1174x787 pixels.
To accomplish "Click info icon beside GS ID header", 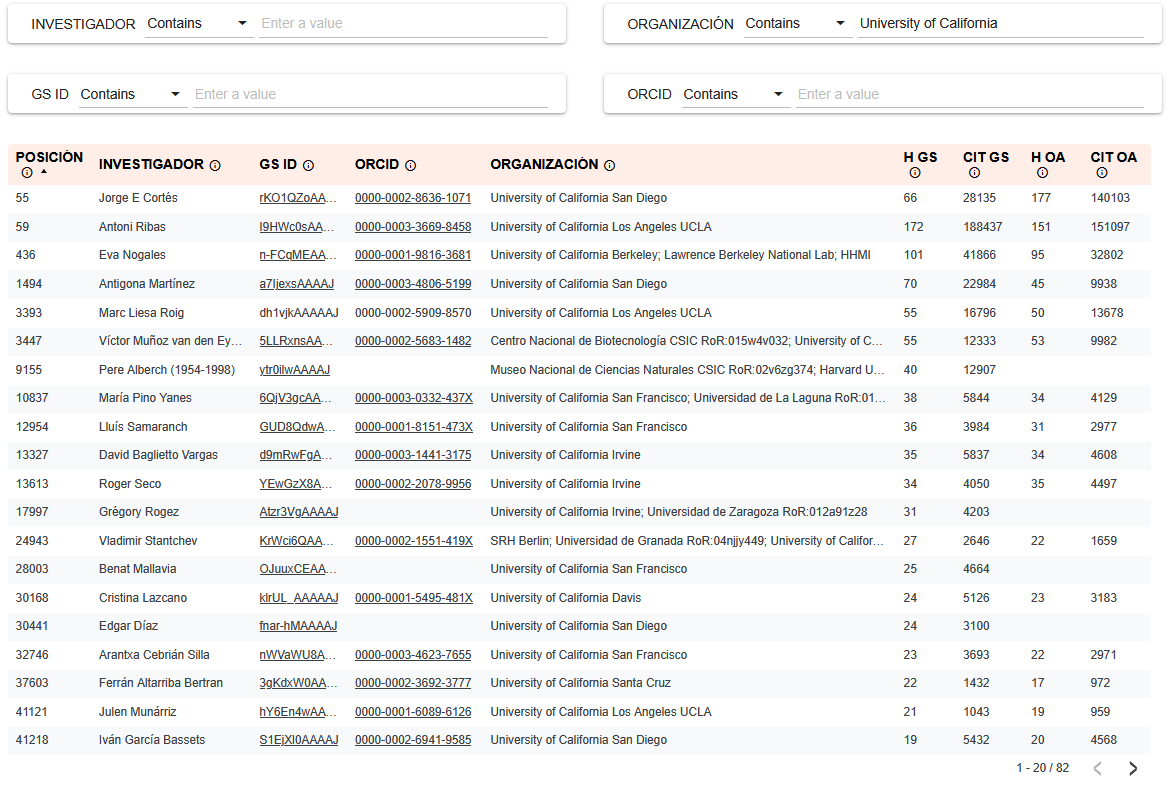I will click(x=308, y=165).
